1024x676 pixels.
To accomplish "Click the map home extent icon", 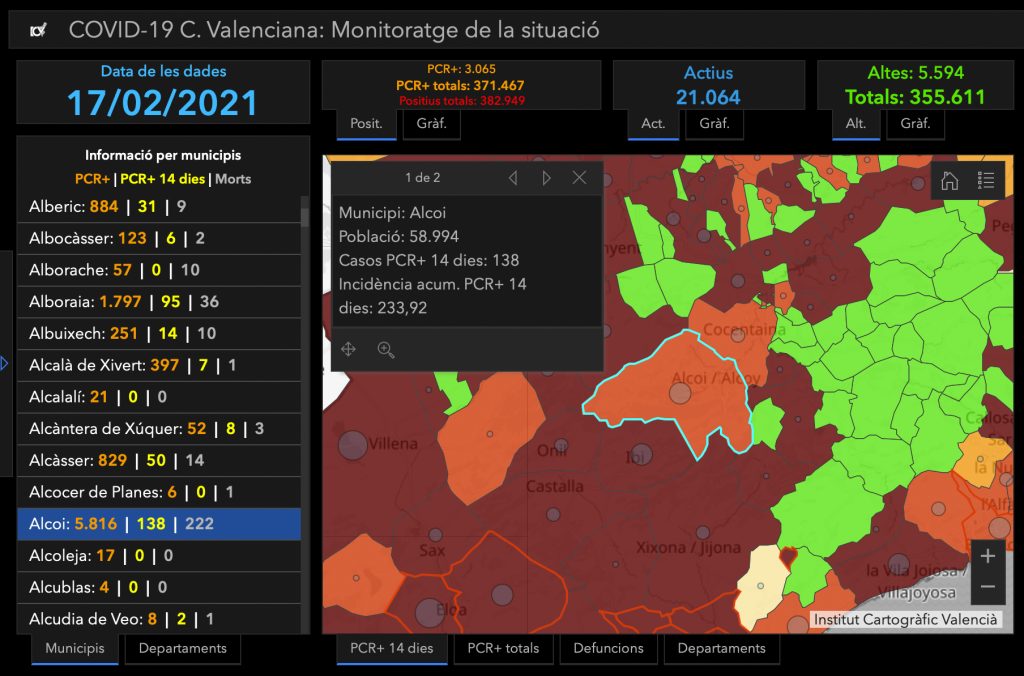I will tap(950, 181).
